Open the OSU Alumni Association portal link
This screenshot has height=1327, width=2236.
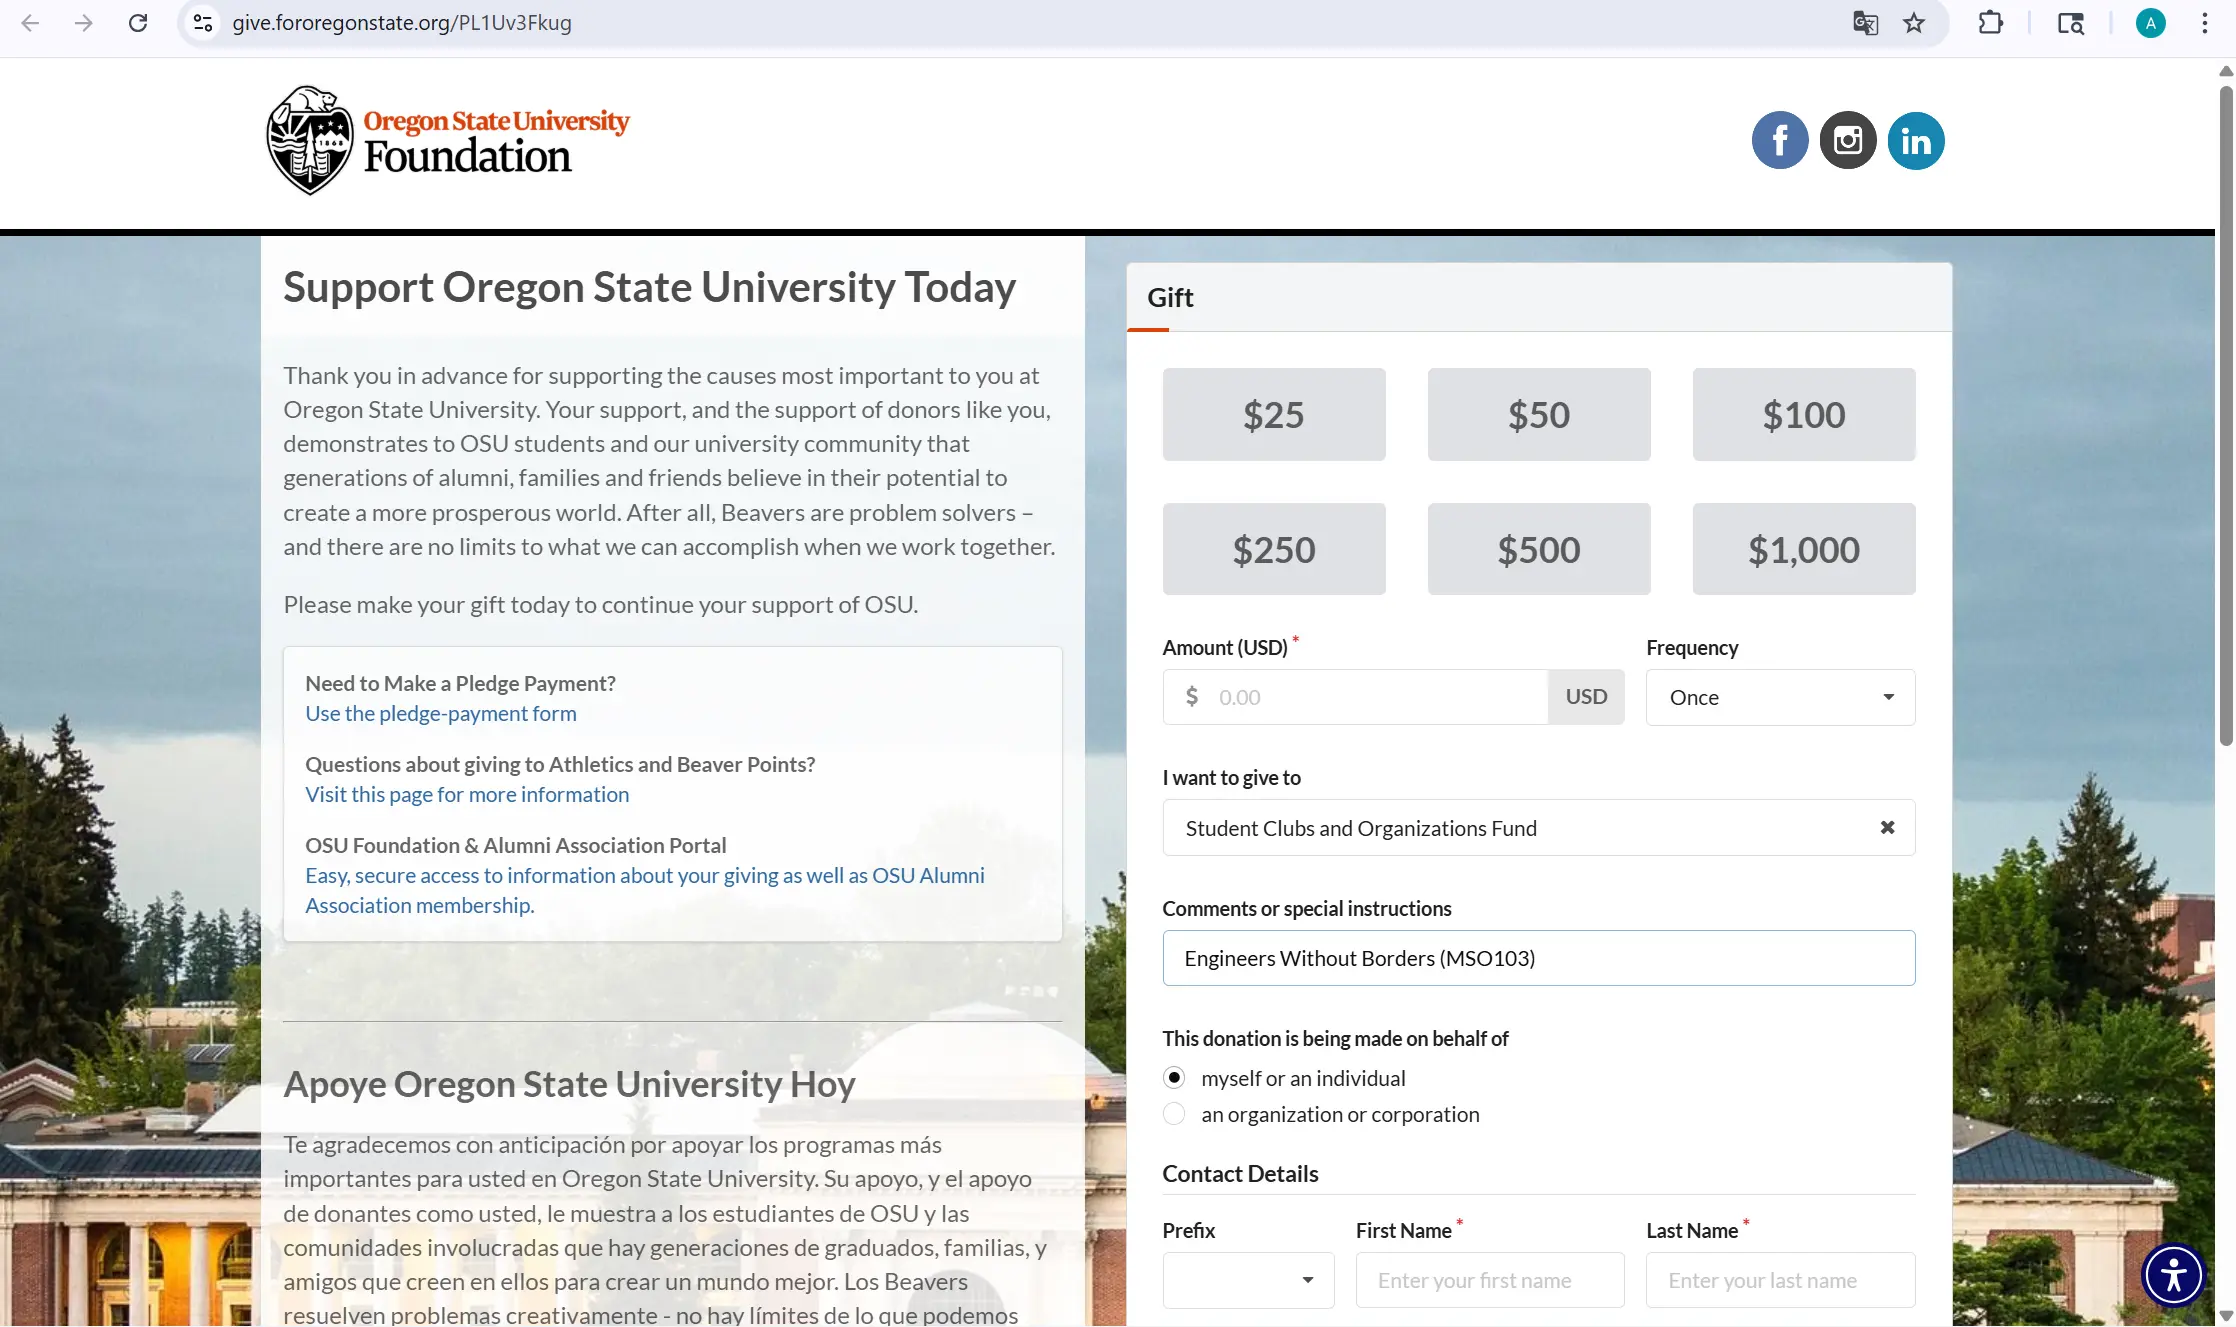[x=645, y=890]
